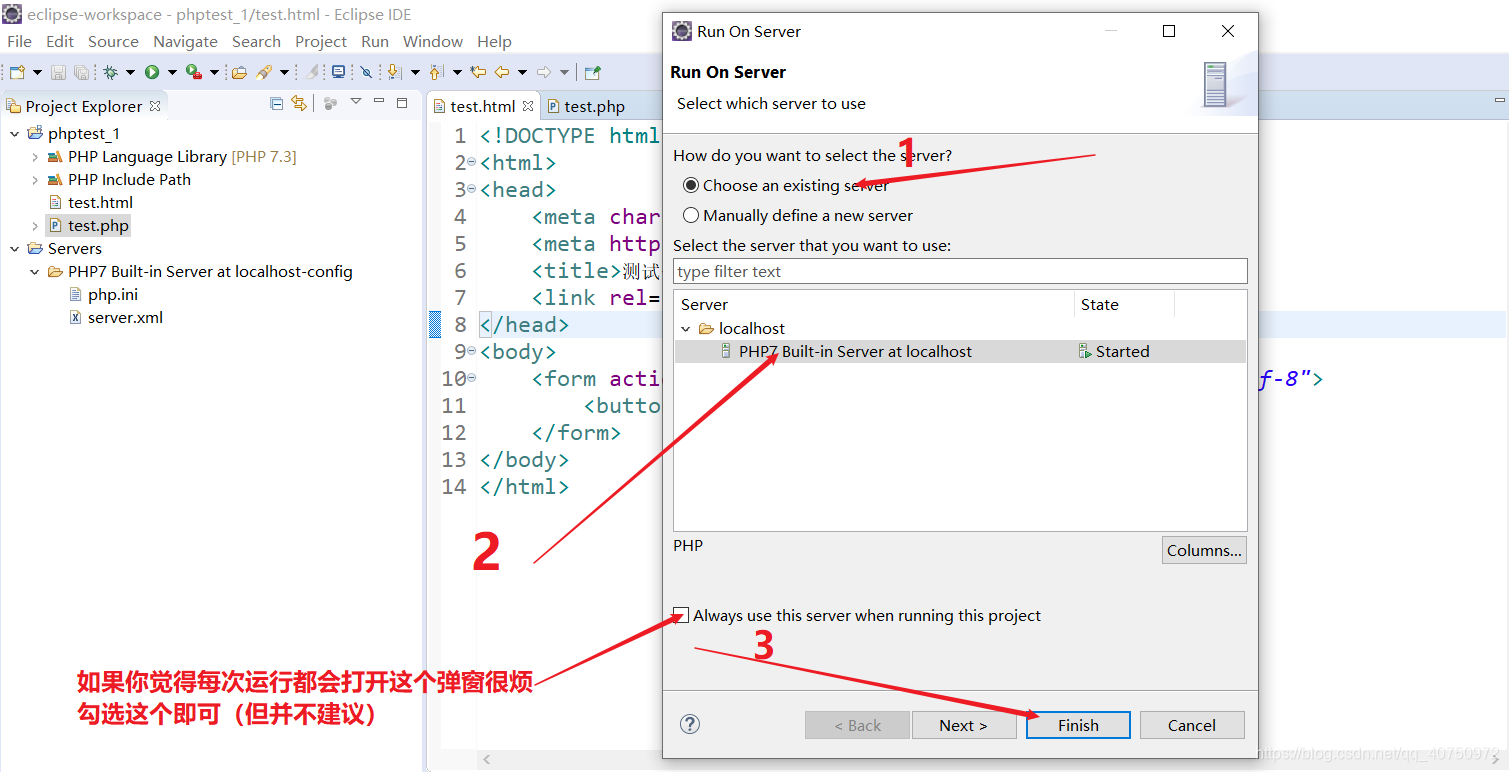
Task: Select server.xml in Project Explorer
Action: click(x=125, y=317)
